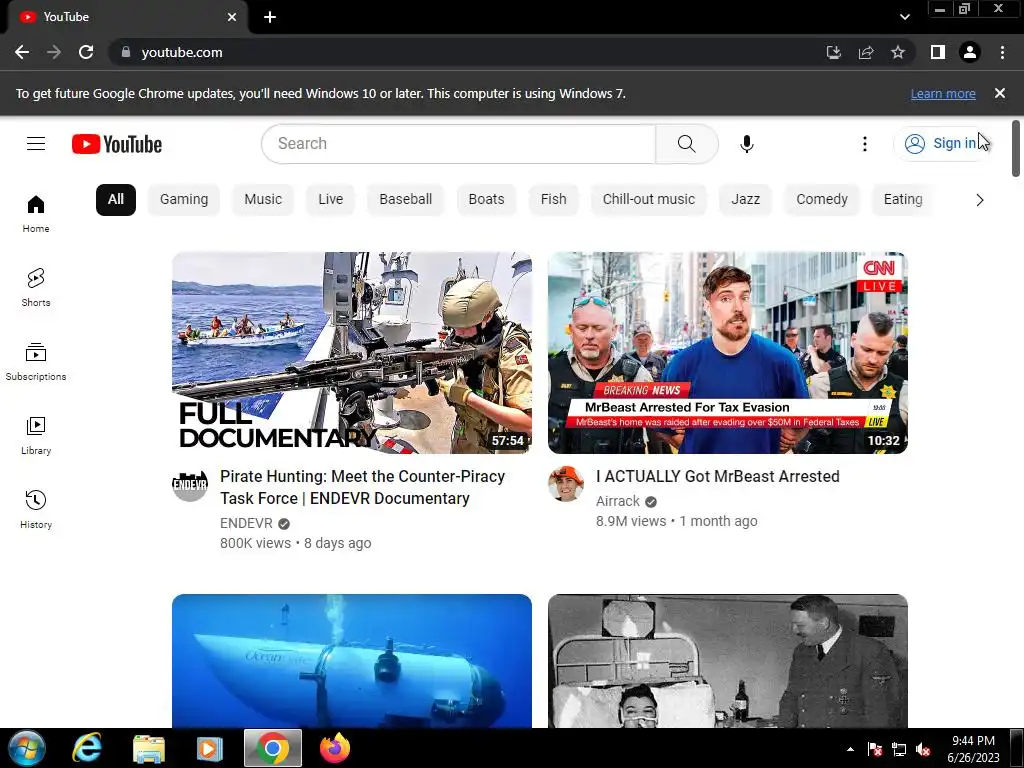This screenshot has height=768, width=1024.
Task: Go to Home in the sidebar
Action: point(36,214)
